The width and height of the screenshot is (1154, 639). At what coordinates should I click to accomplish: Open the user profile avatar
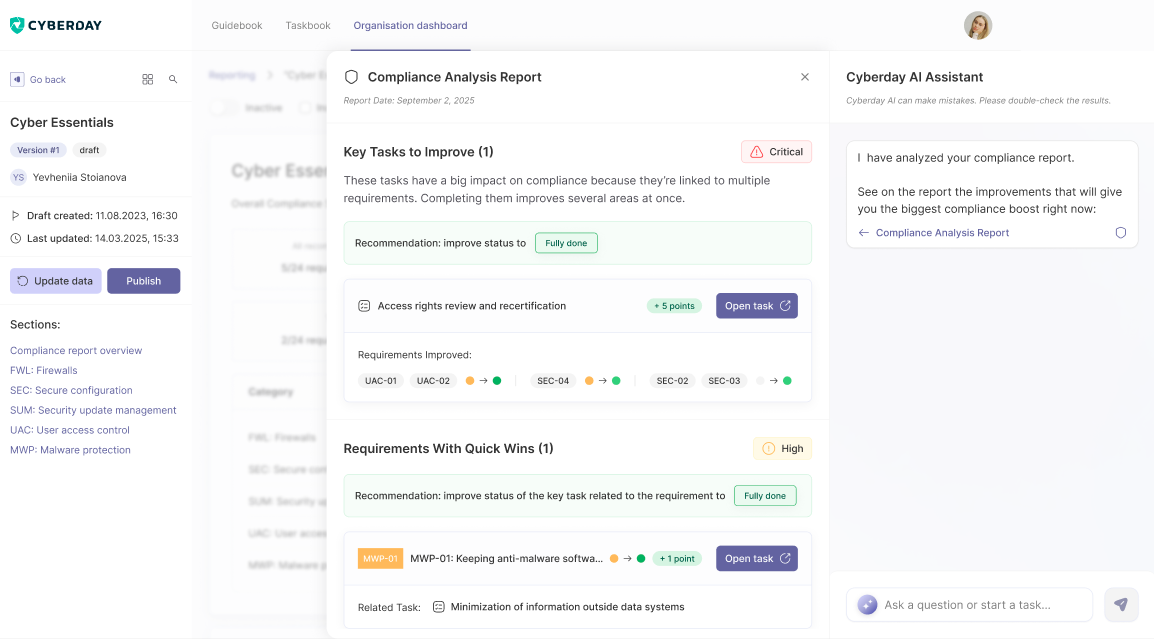click(x=977, y=25)
